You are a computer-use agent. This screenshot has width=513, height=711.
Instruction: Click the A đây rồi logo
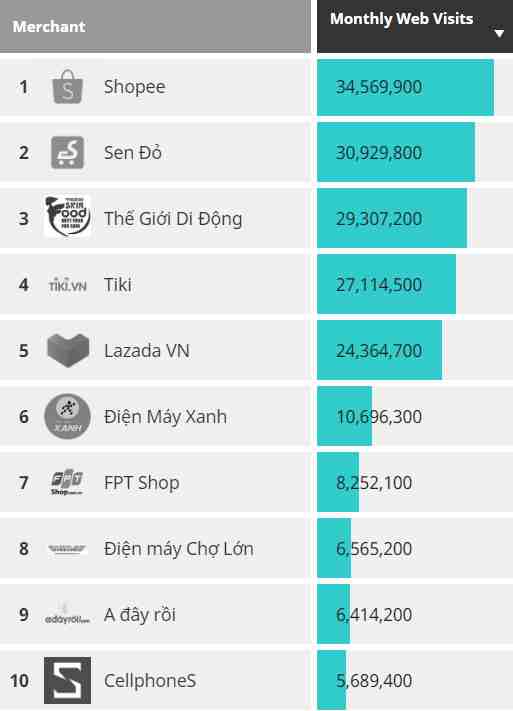coord(67,614)
